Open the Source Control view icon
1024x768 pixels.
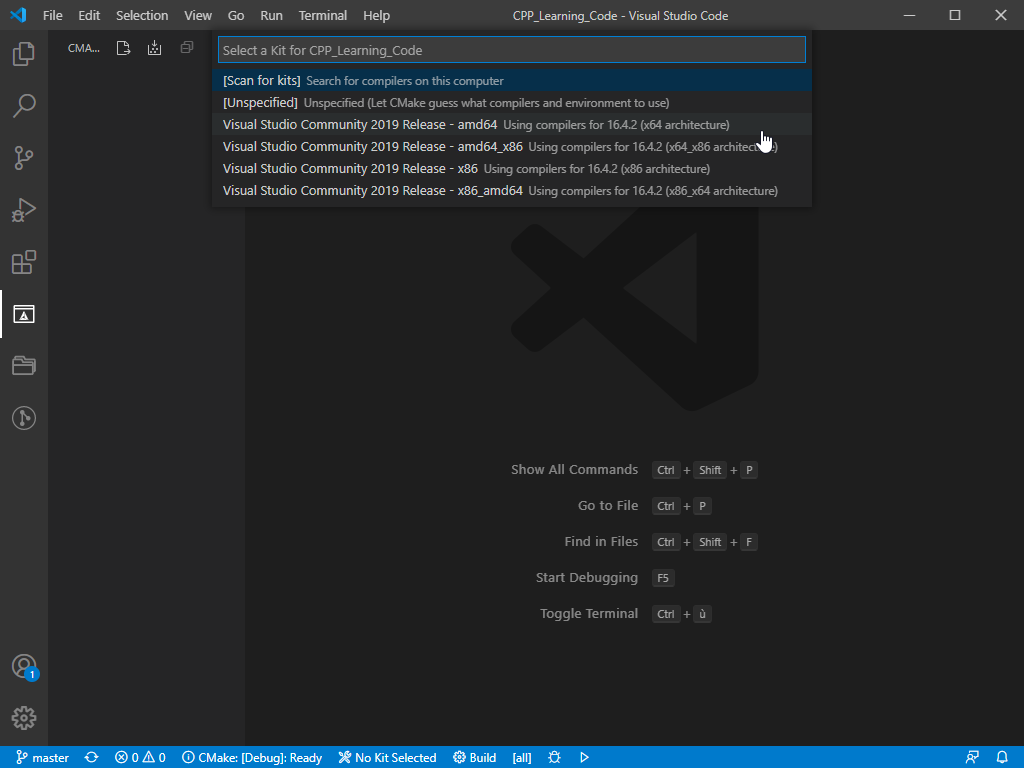pyautogui.click(x=24, y=157)
